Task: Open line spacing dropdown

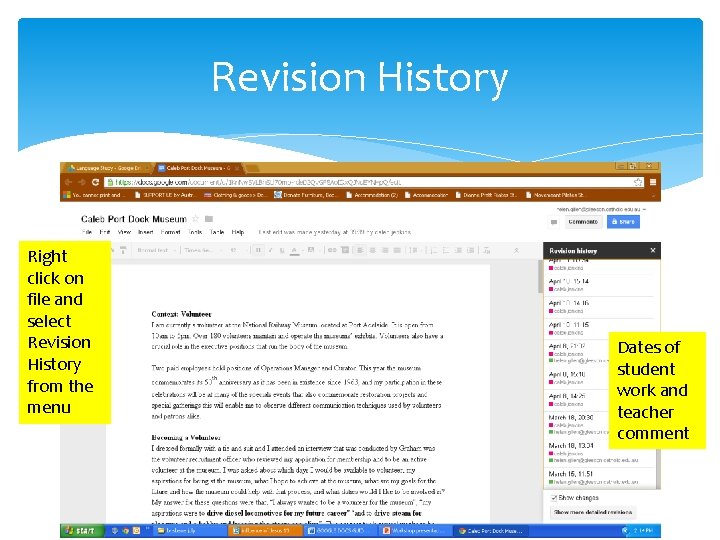Action: [x=414, y=250]
